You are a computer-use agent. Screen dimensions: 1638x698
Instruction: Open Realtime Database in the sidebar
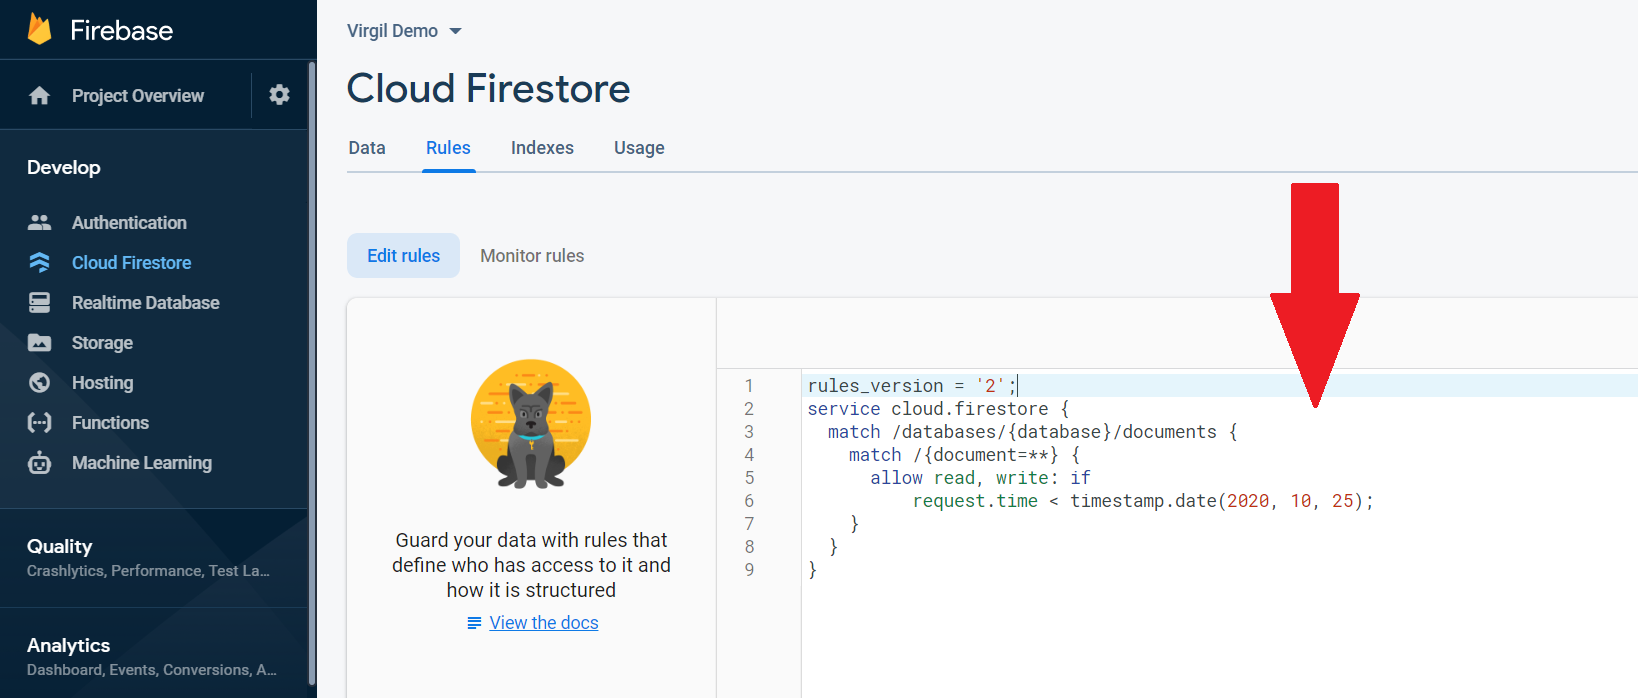point(145,302)
